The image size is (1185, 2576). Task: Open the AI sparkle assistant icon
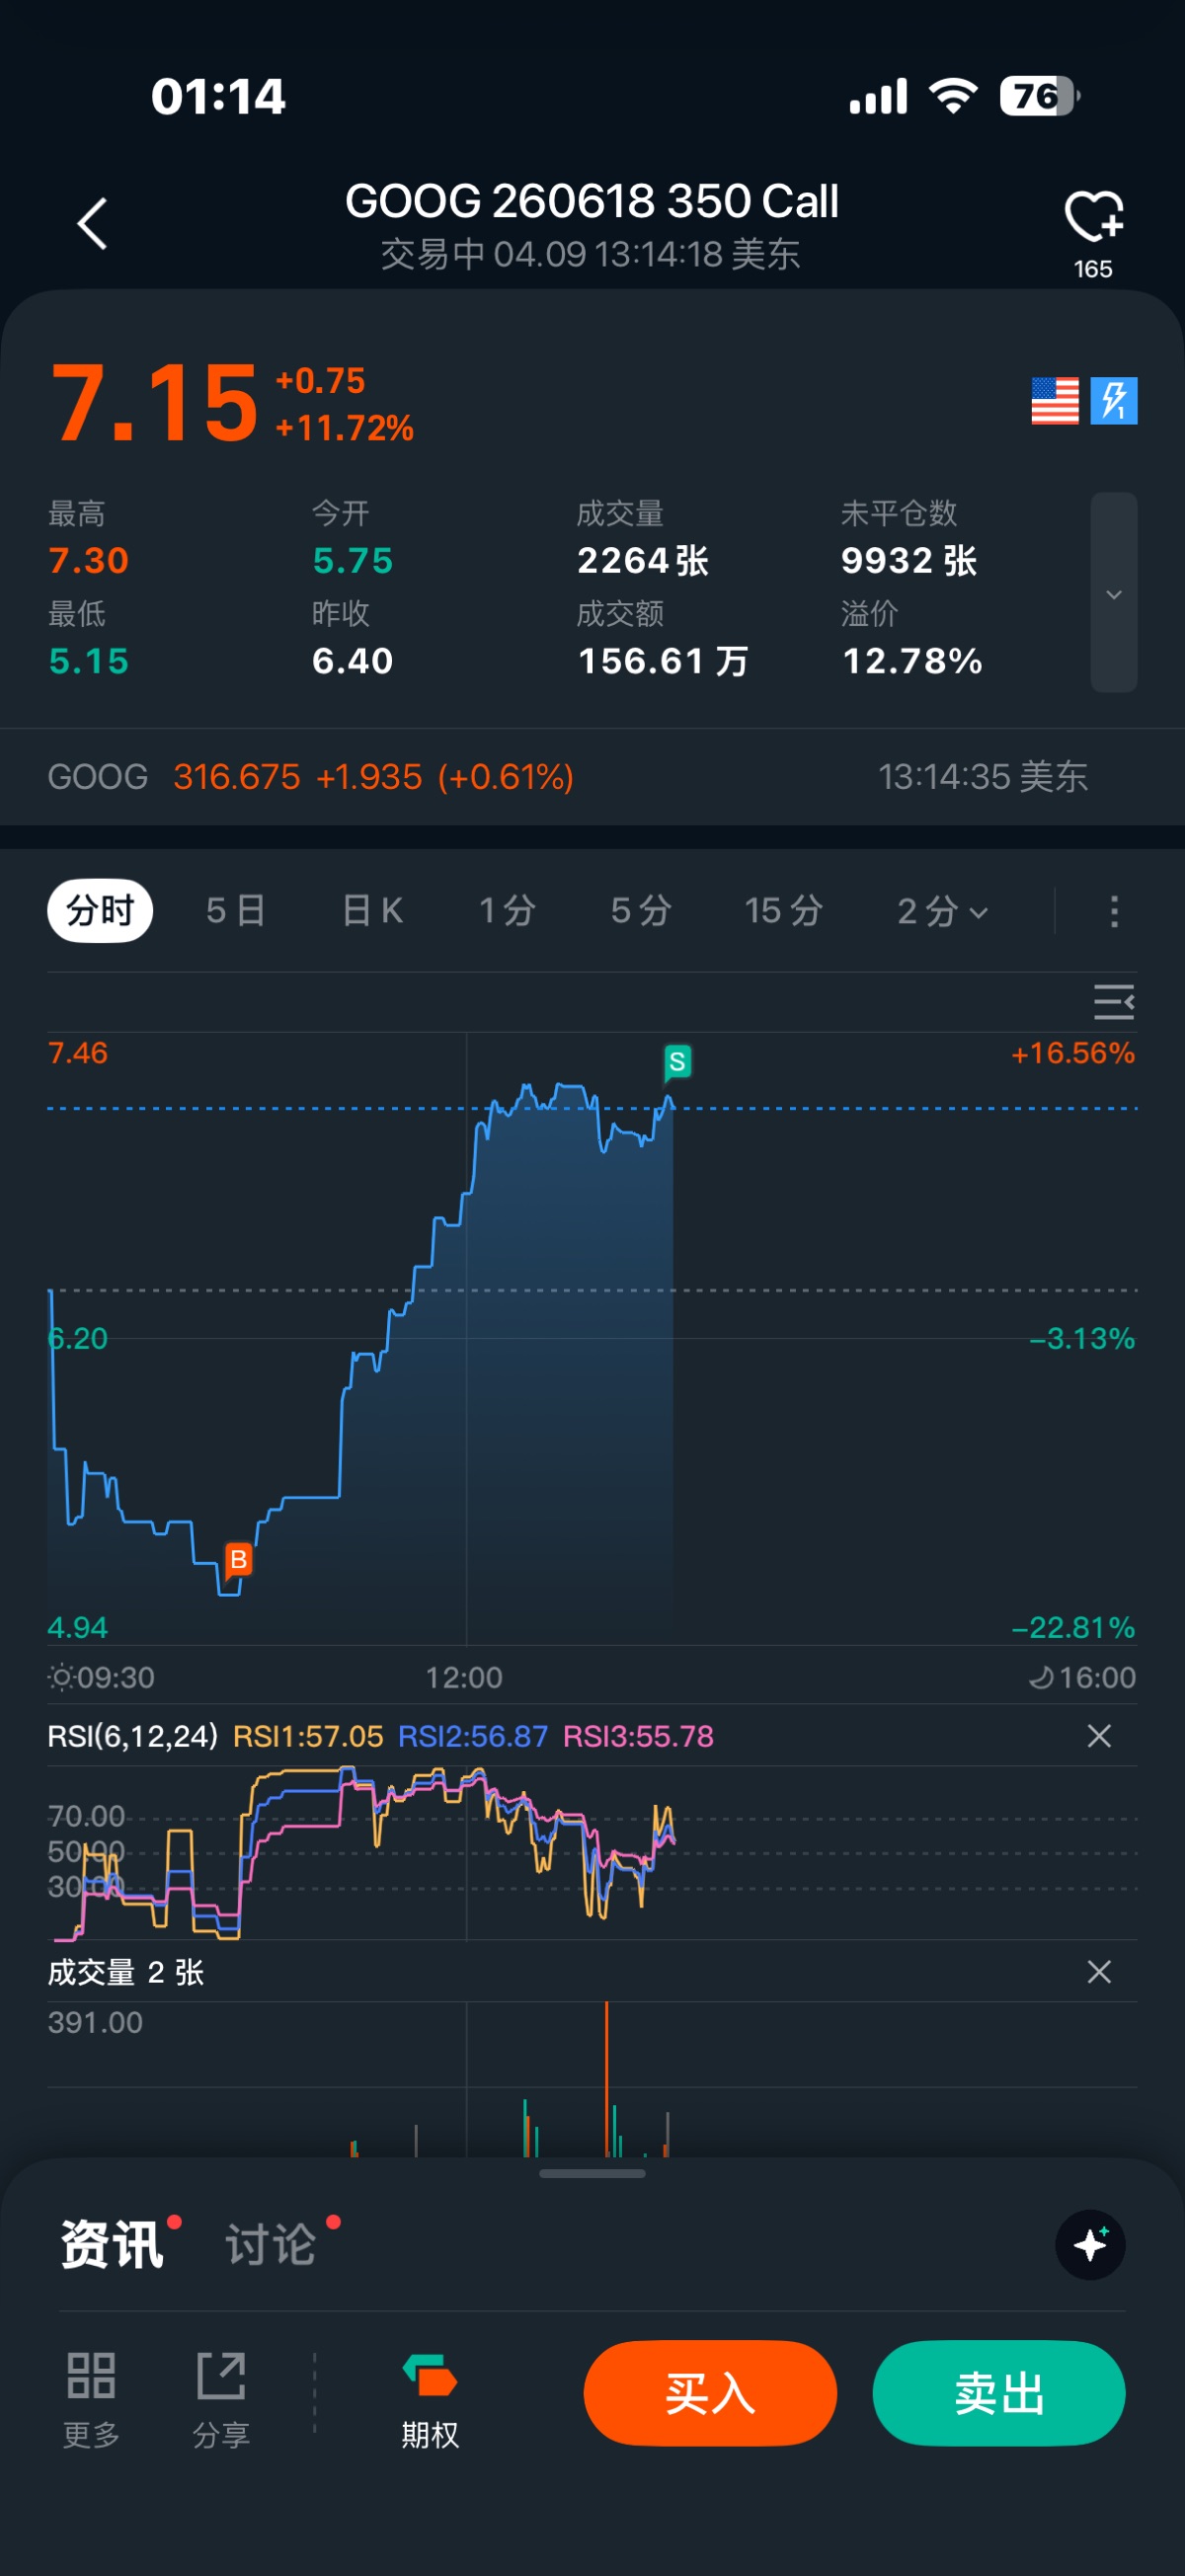tap(1090, 2244)
